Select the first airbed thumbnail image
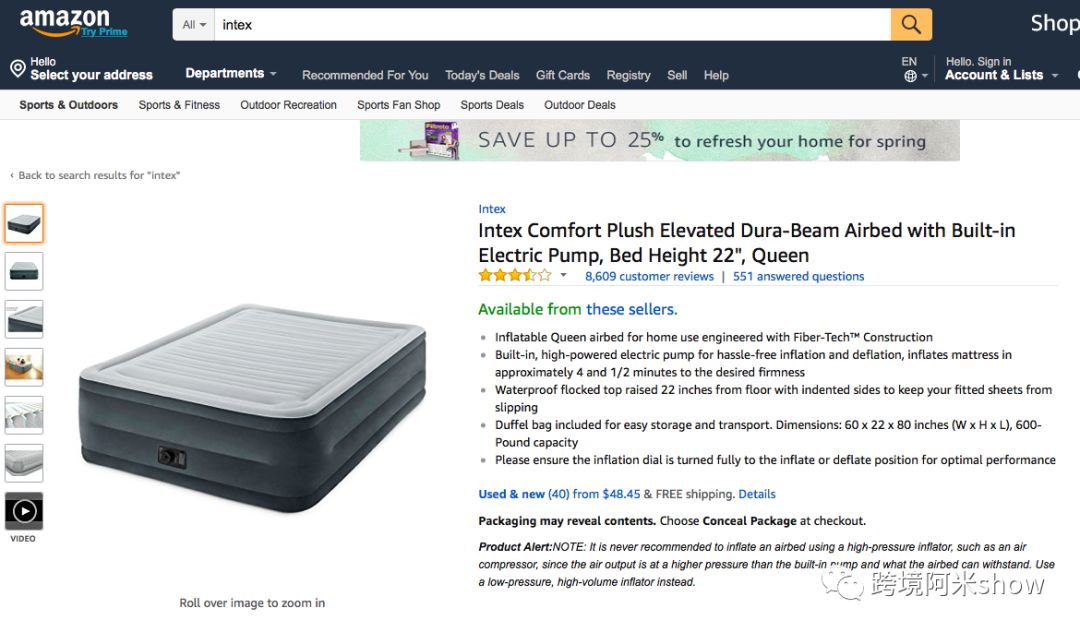1080x632 pixels. click(x=24, y=223)
